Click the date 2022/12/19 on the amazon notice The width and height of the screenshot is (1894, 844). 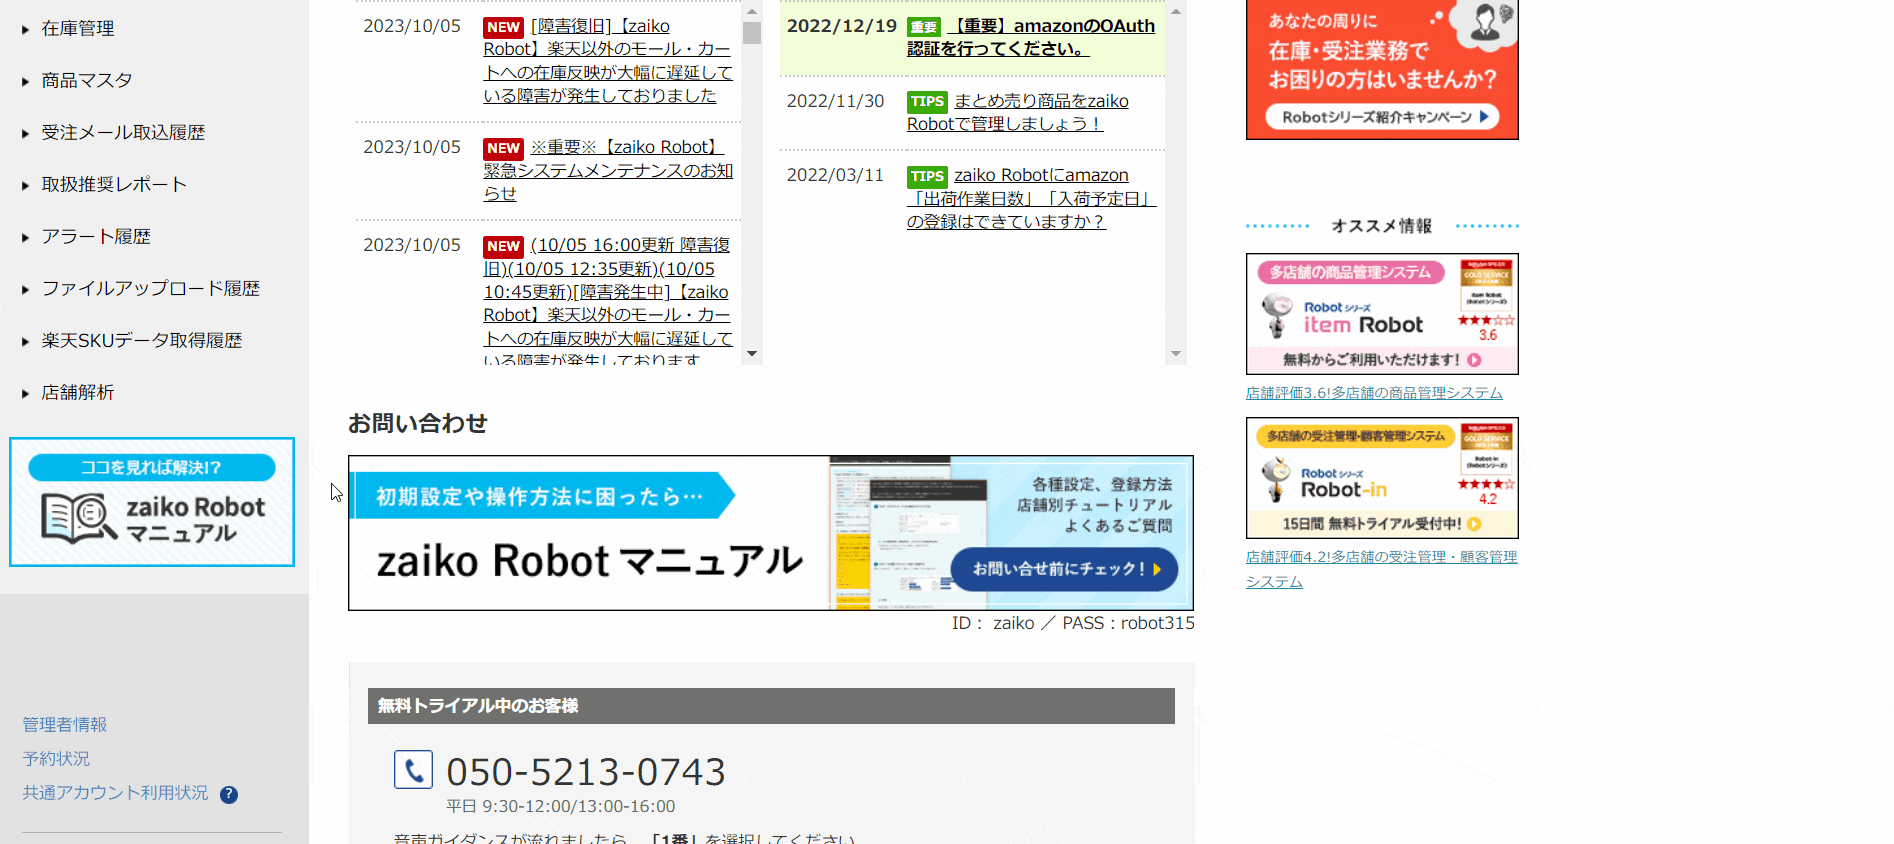[x=842, y=26]
